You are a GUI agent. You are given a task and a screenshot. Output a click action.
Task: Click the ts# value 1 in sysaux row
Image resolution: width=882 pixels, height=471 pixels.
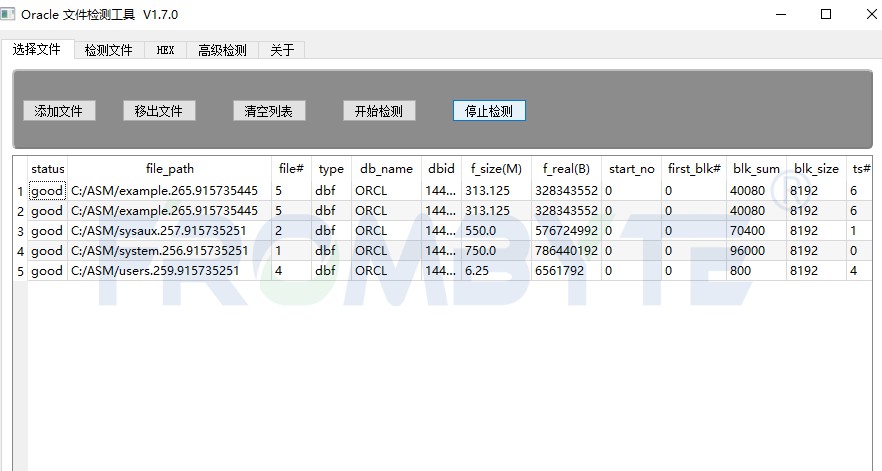[860, 231]
